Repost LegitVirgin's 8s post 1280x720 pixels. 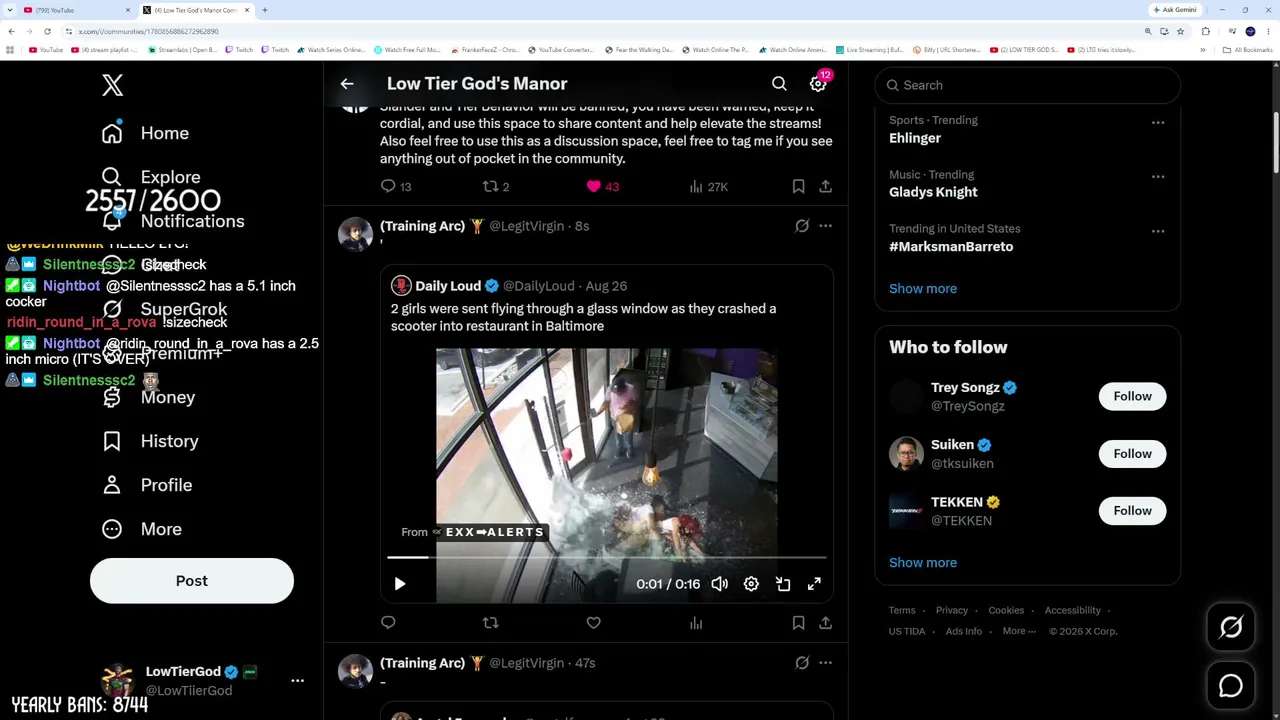tap(490, 623)
